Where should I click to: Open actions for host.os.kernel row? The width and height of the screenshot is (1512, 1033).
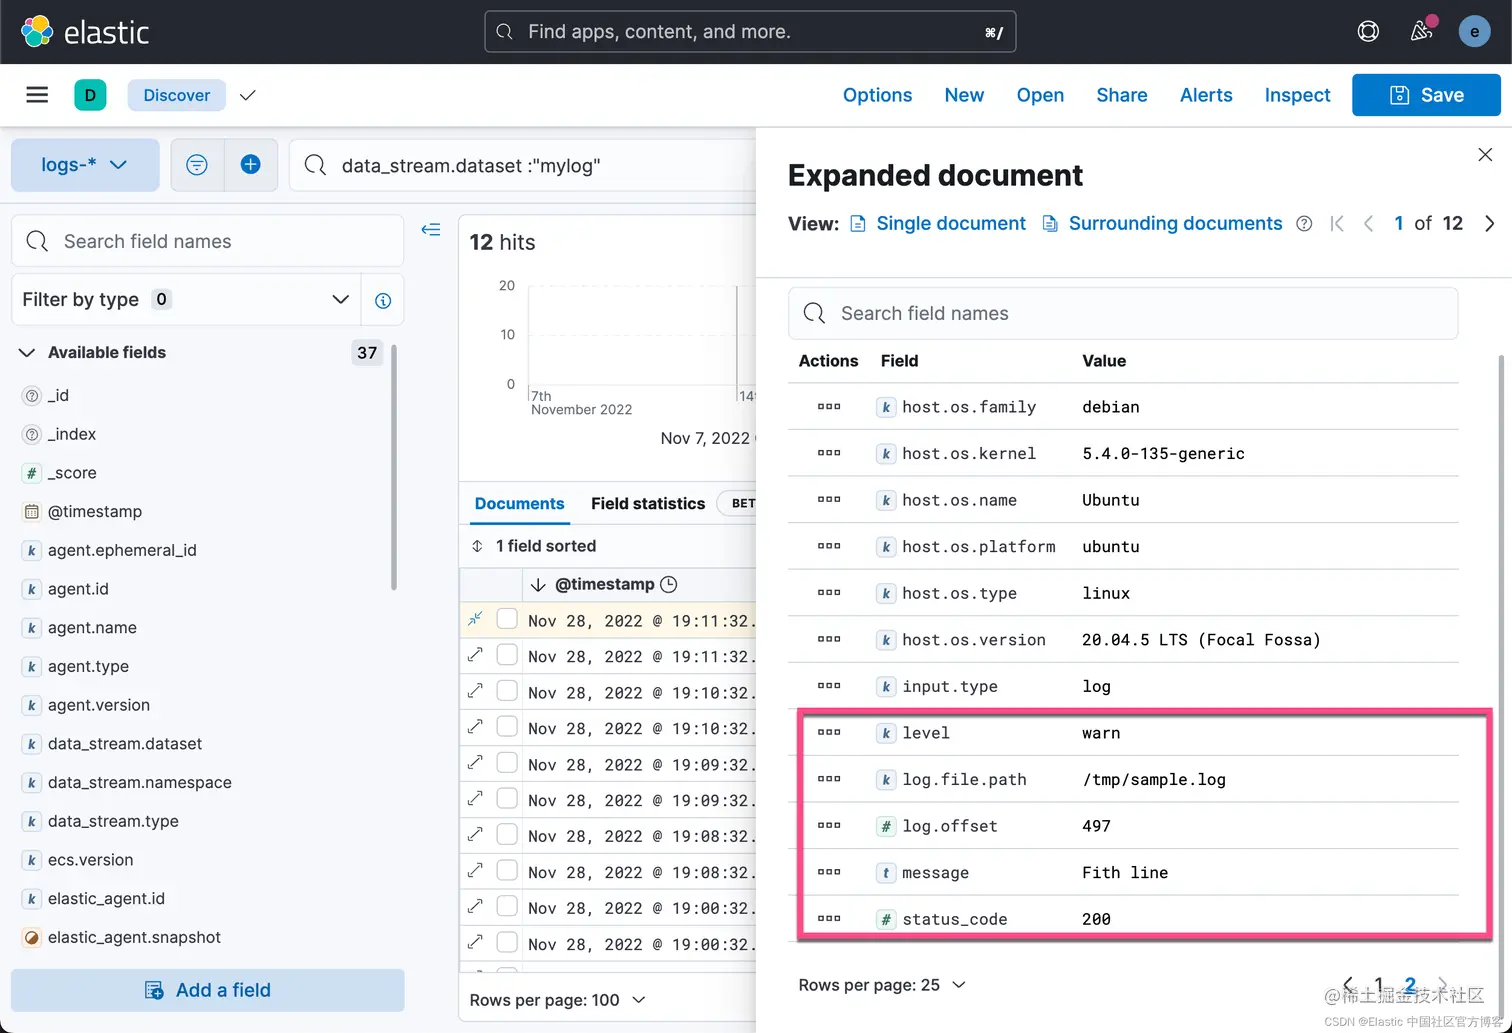point(829,453)
